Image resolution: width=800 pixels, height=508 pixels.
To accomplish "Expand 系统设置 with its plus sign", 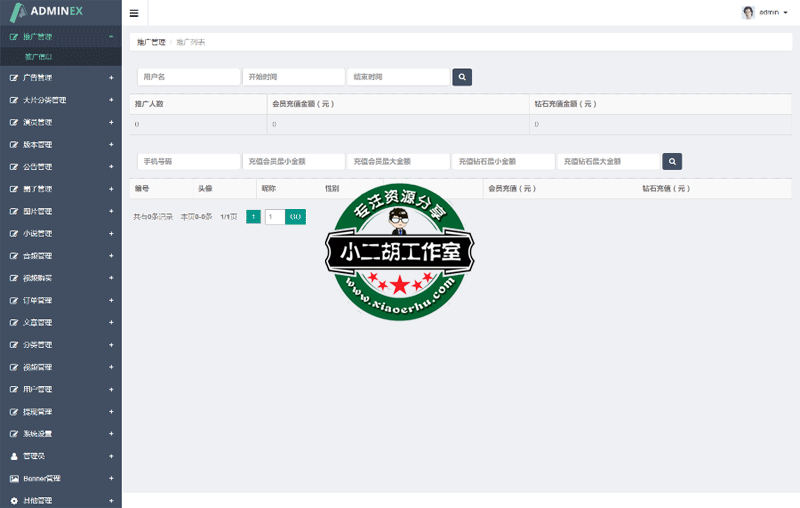I will [111, 434].
